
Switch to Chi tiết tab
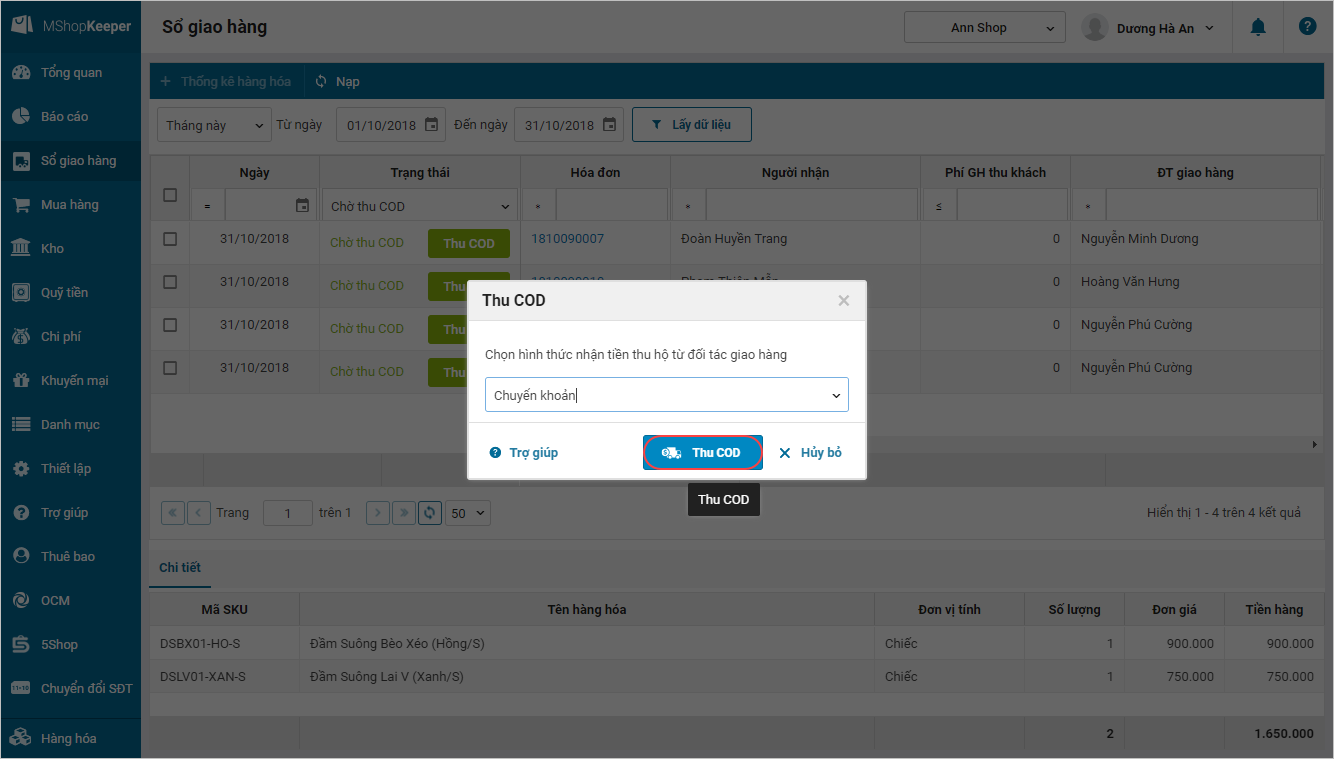click(x=180, y=567)
